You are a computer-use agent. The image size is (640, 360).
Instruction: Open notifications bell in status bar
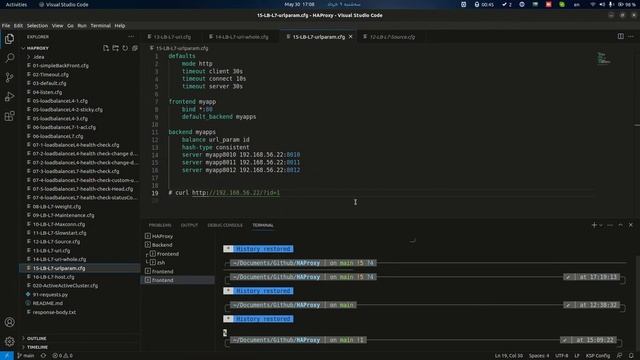tap(631, 356)
